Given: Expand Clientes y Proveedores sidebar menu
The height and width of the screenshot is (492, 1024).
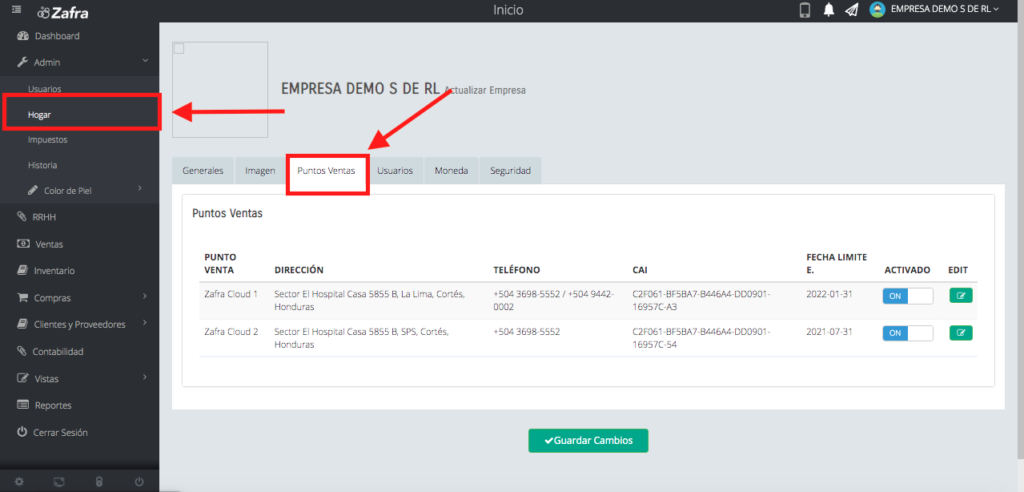Looking at the screenshot, I should point(79,324).
